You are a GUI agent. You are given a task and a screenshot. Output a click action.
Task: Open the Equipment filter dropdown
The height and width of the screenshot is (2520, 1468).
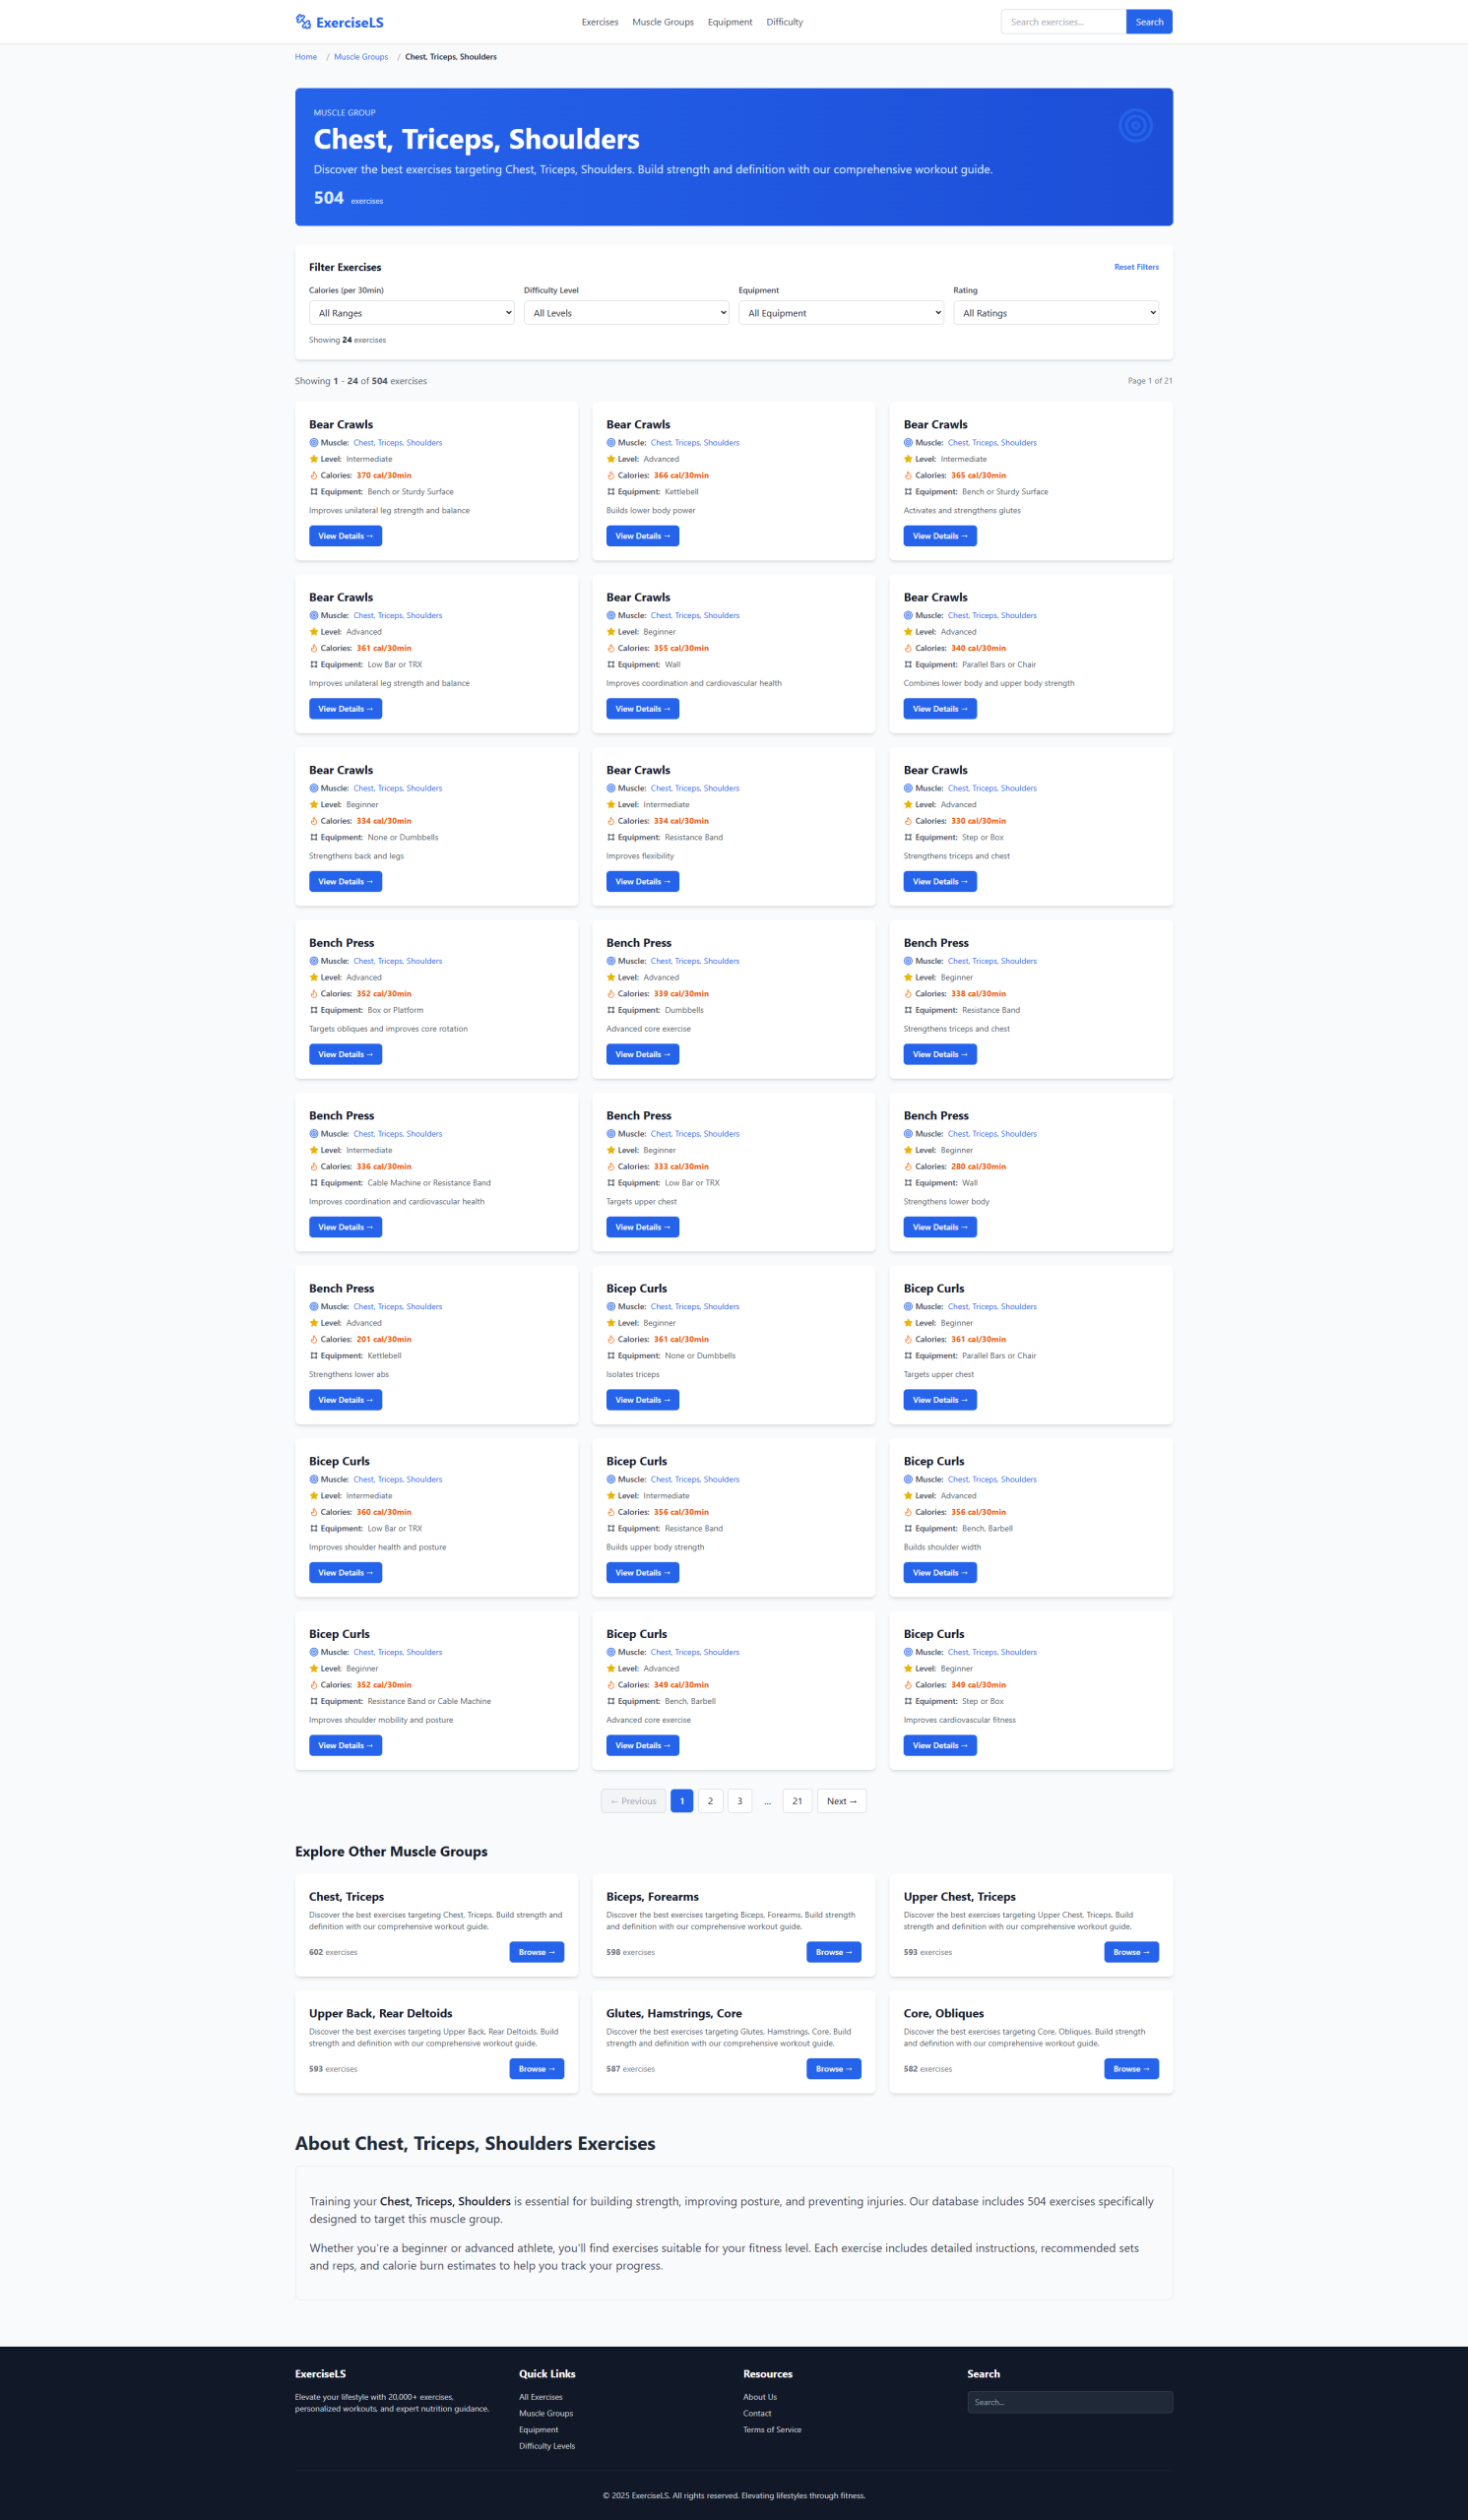(841, 313)
